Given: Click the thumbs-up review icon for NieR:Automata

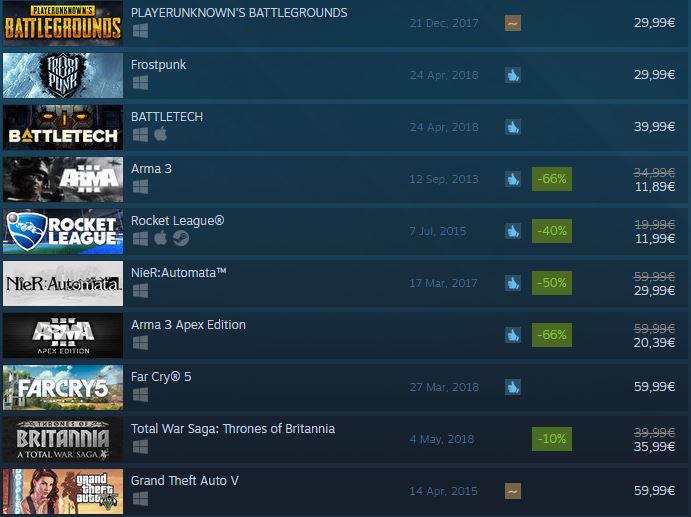Looking at the screenshot, I should click(x=513, y=283).
